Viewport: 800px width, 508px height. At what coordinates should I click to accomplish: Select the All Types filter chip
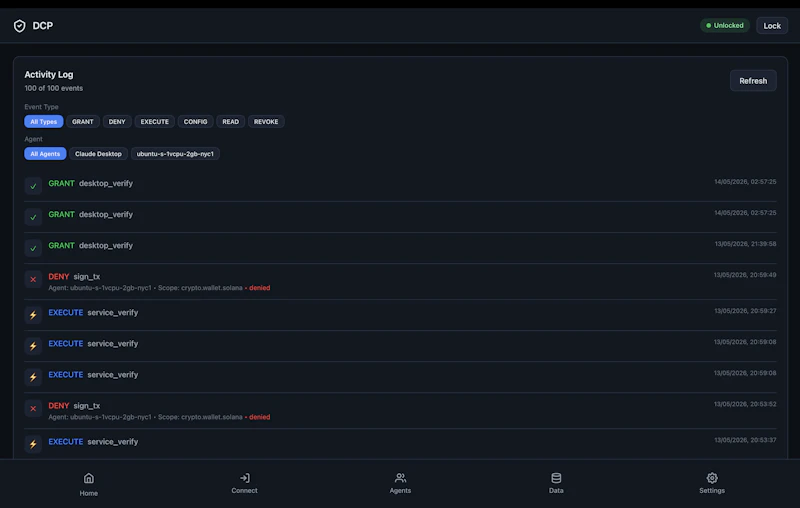pyautogui.click(x=43, y=121)
